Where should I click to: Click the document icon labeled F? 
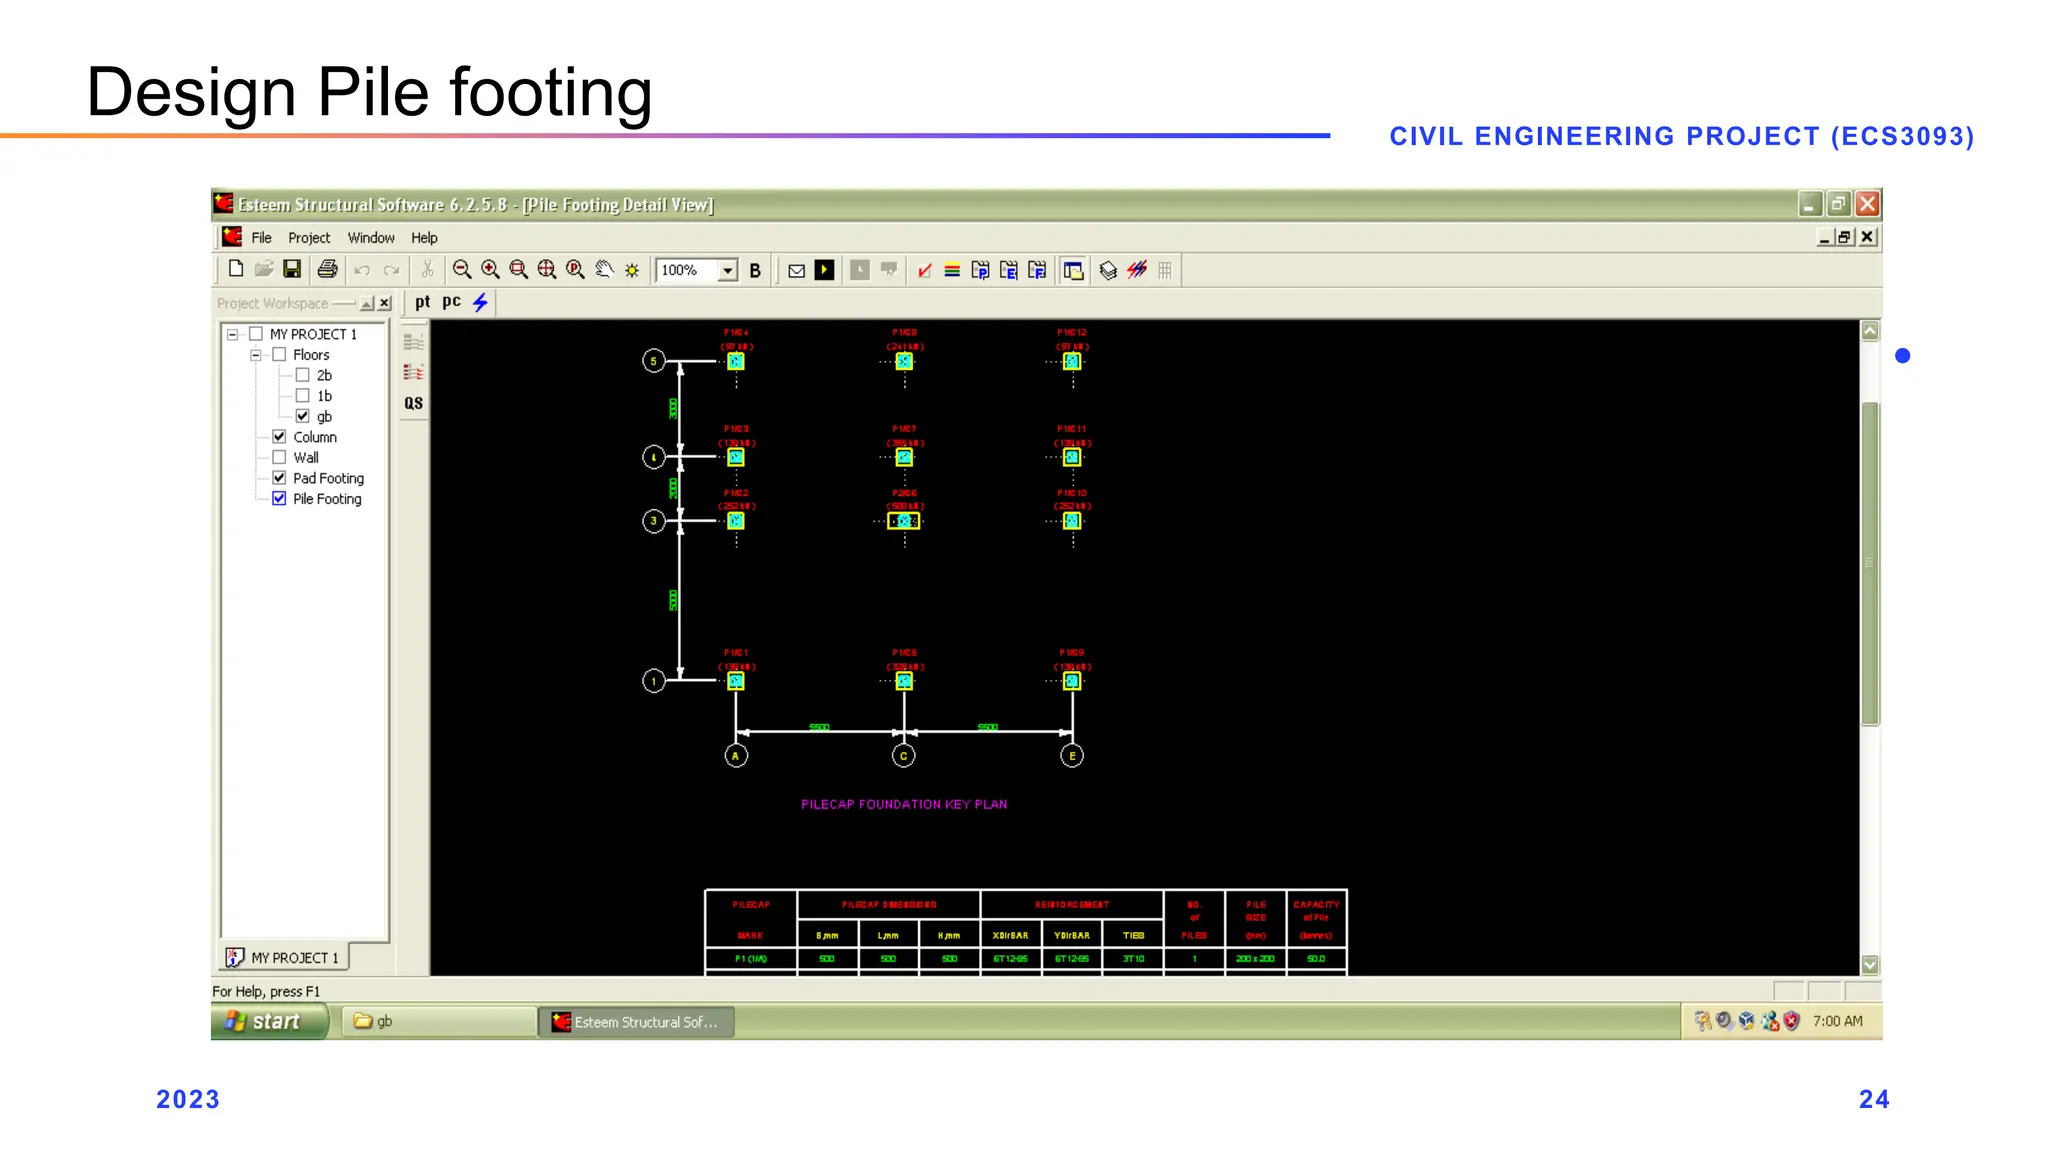(1037, 270)
